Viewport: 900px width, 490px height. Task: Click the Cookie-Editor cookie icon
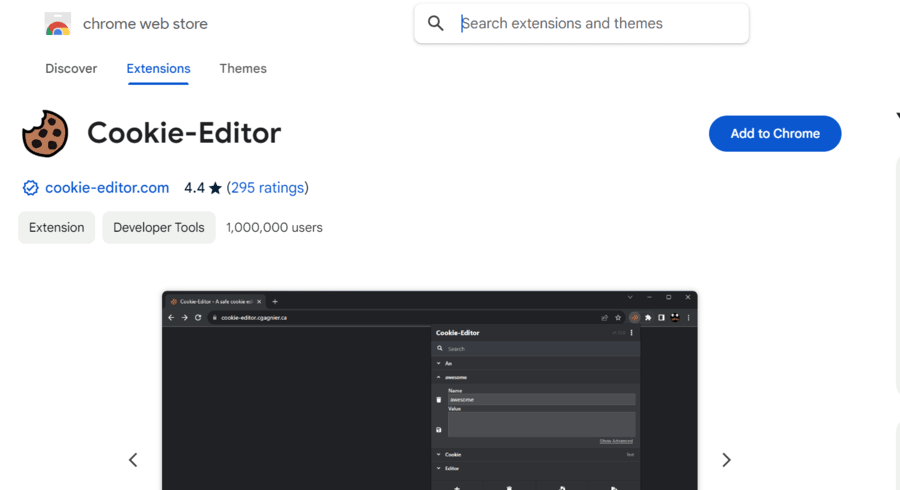click(x=45, y=133)
